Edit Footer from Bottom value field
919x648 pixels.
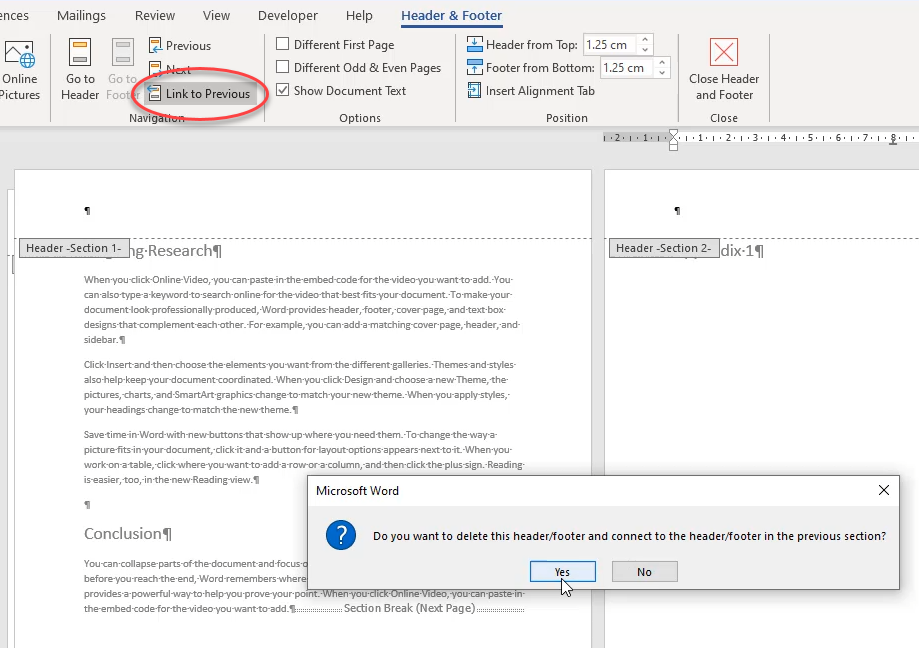627,67
